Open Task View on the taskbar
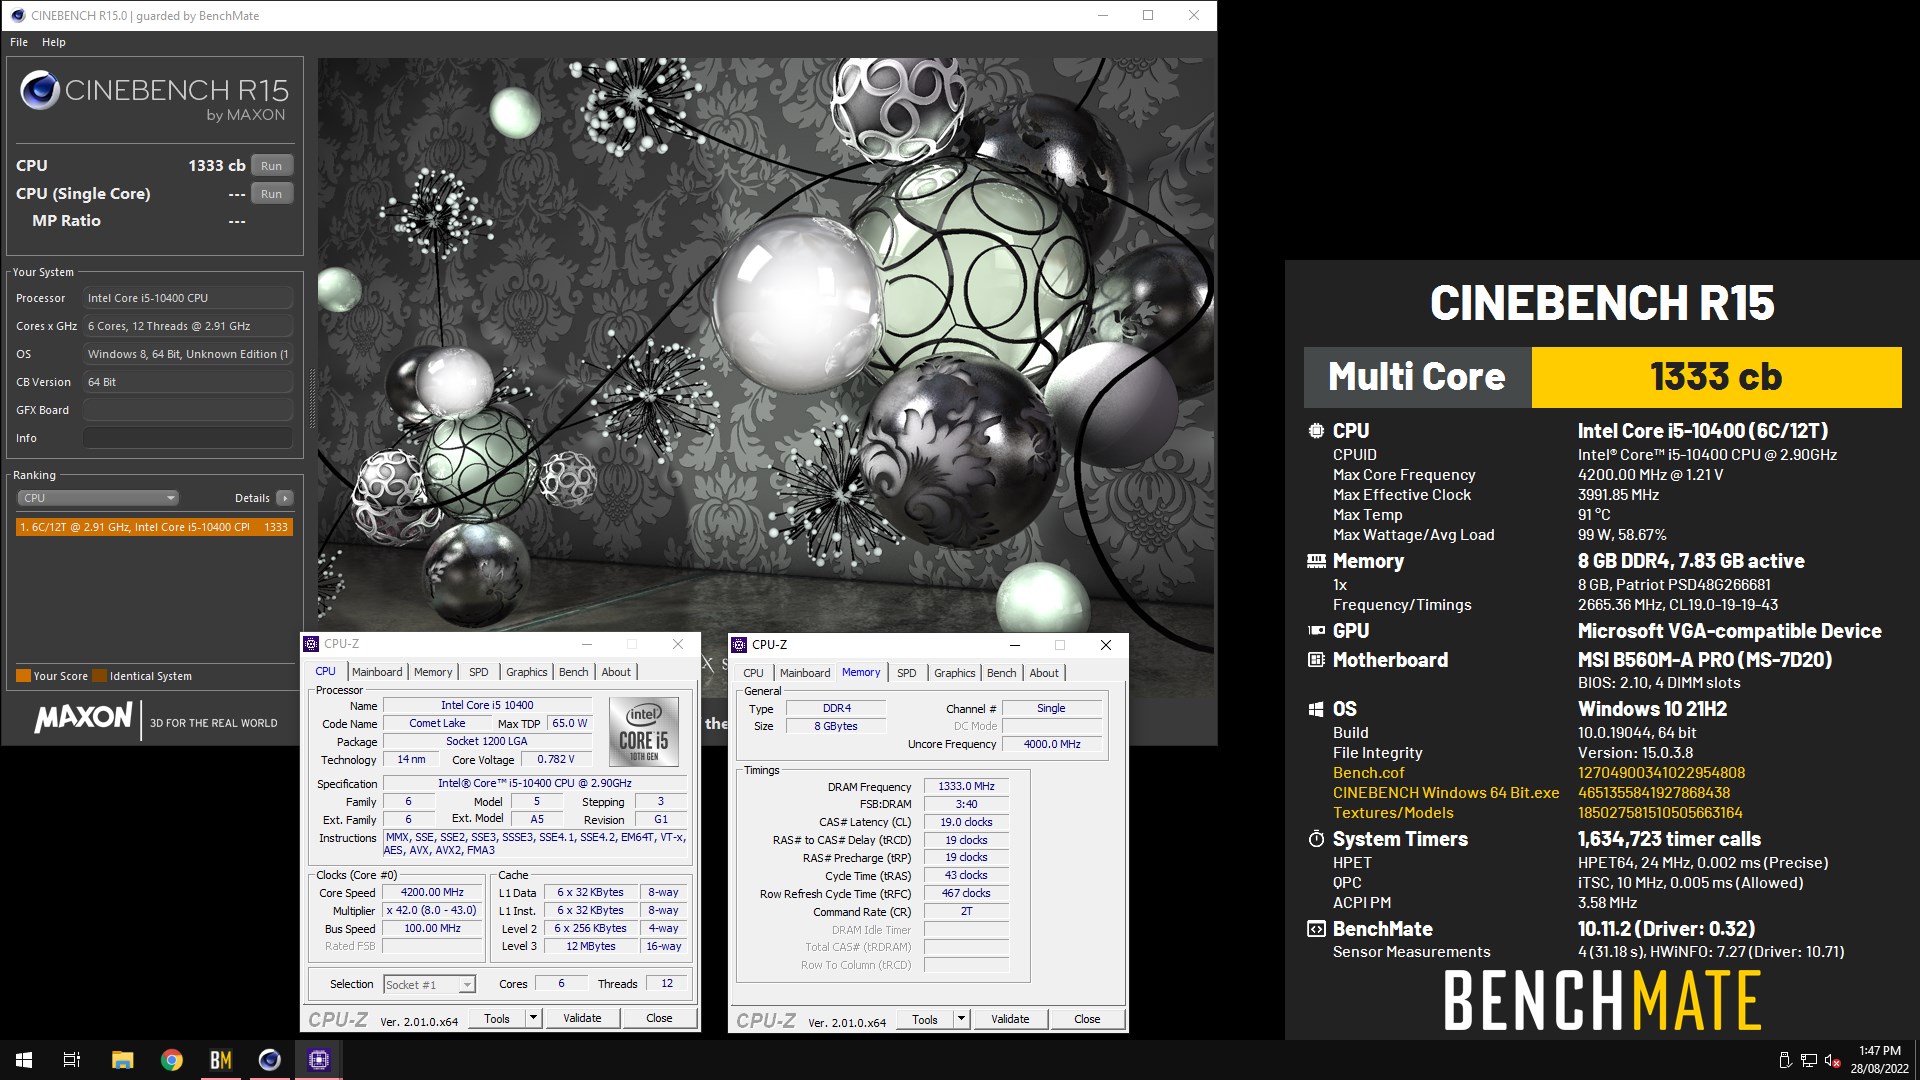This screenshot has width=1920, height=1080. (x=72, y=1060)
